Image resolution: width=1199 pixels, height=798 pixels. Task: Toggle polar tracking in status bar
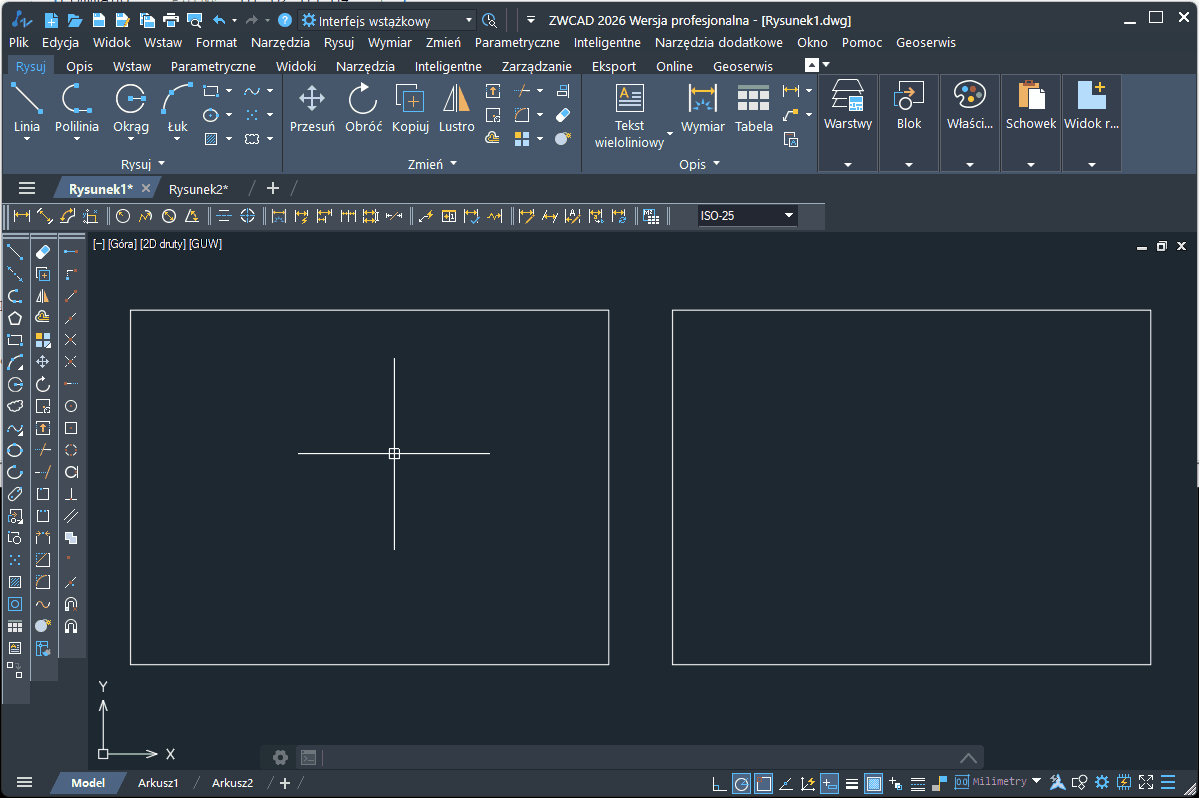pos(741,783)
